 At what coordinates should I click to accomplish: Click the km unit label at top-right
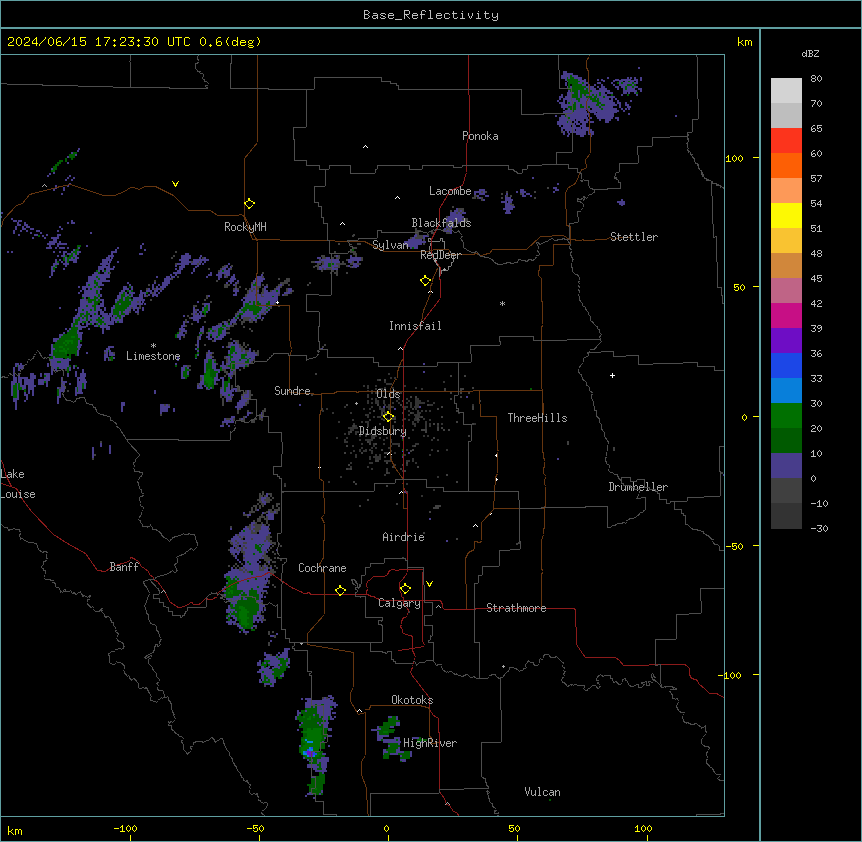pos(744,42)
